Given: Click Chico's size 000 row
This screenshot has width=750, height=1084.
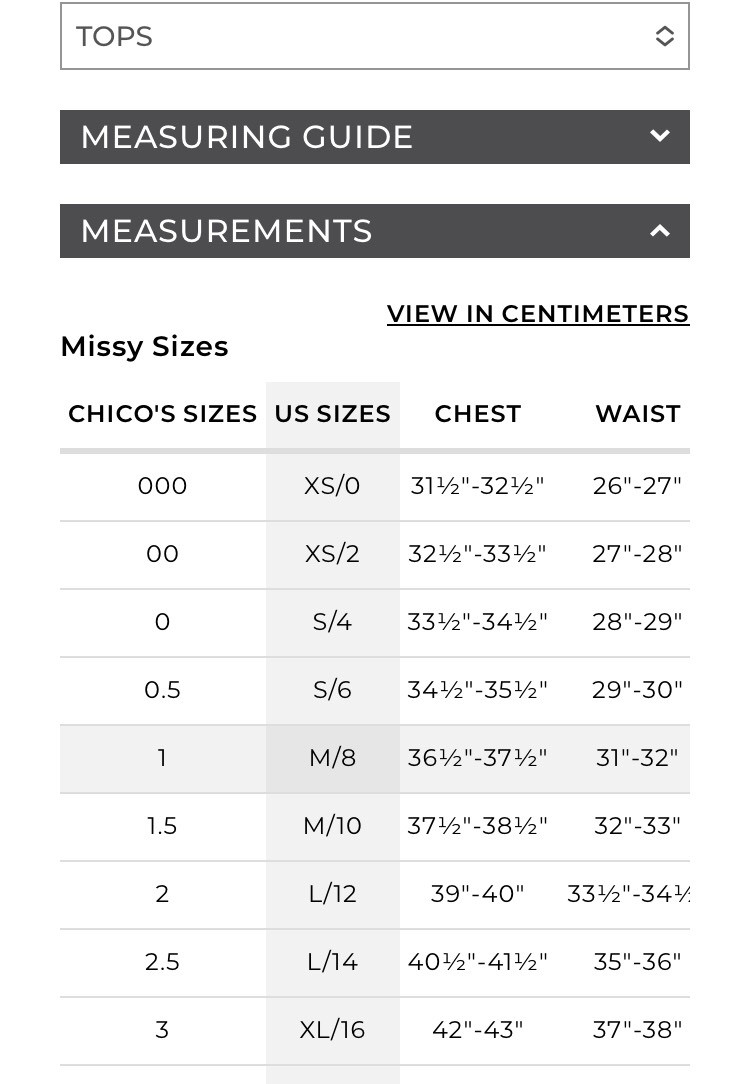Looking at the screenshot, I should (x=375, y=486).
